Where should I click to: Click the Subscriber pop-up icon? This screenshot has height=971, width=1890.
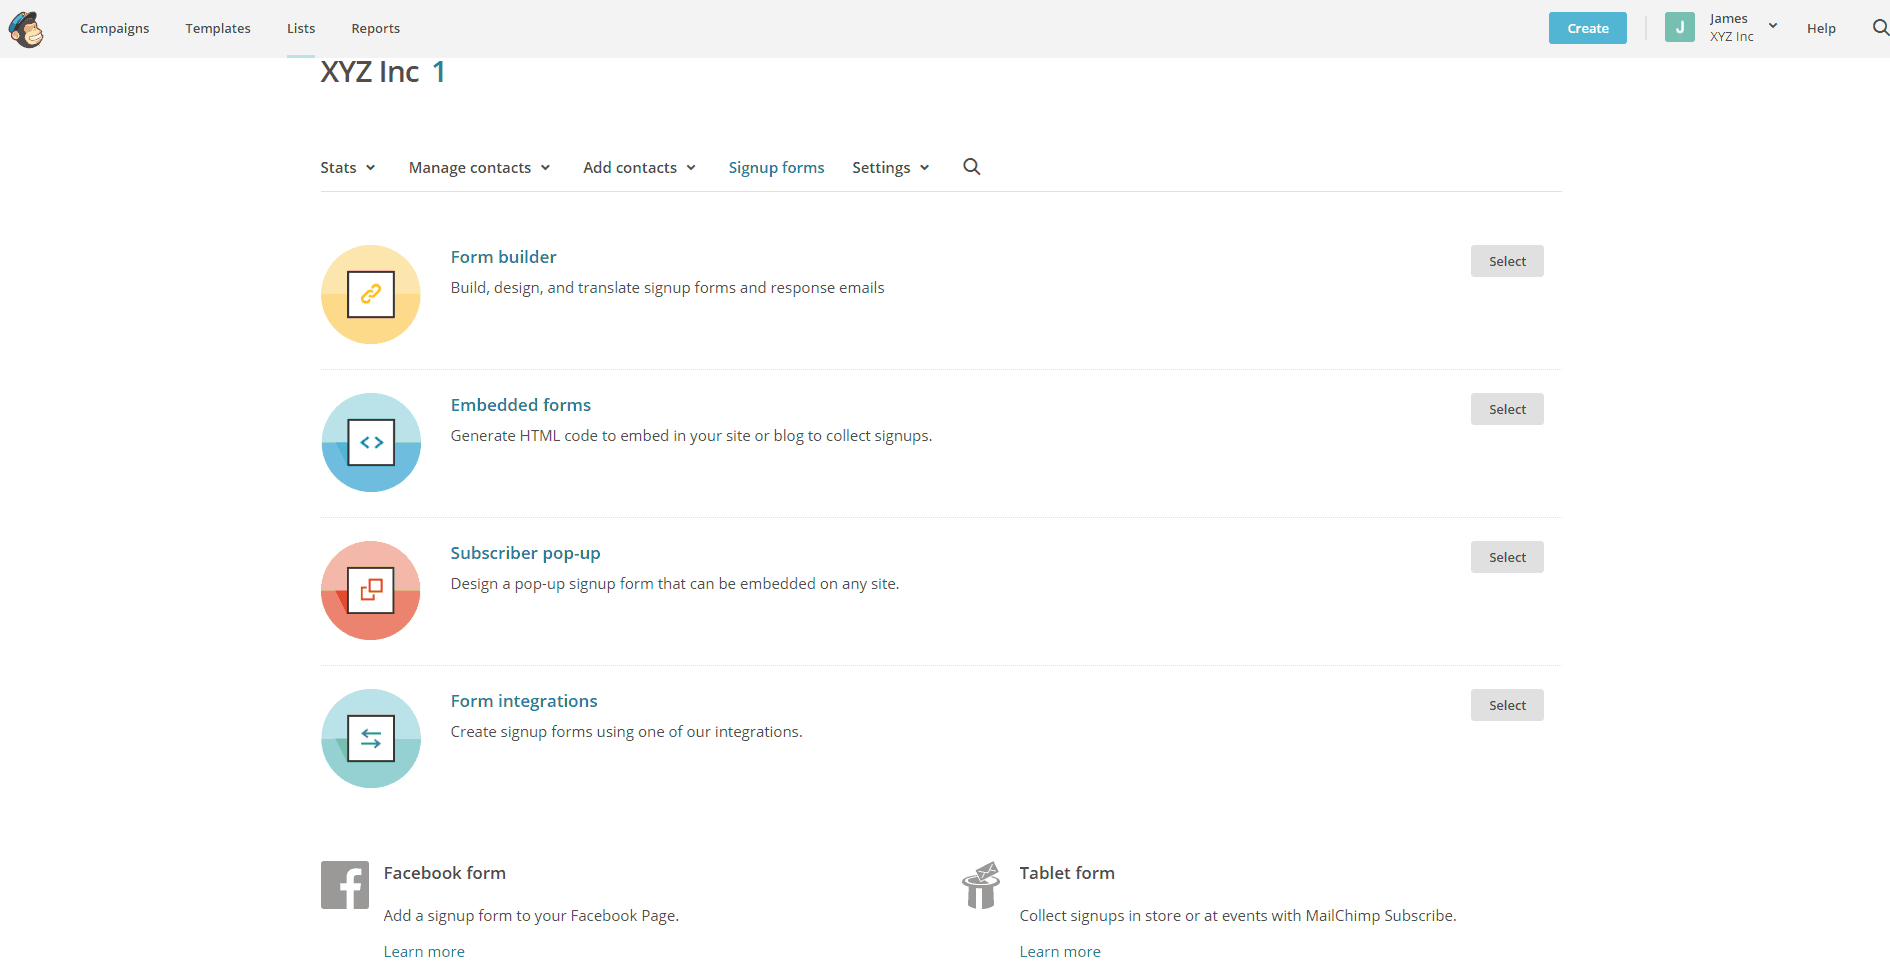pyautogui.click(x=371, y=590)
